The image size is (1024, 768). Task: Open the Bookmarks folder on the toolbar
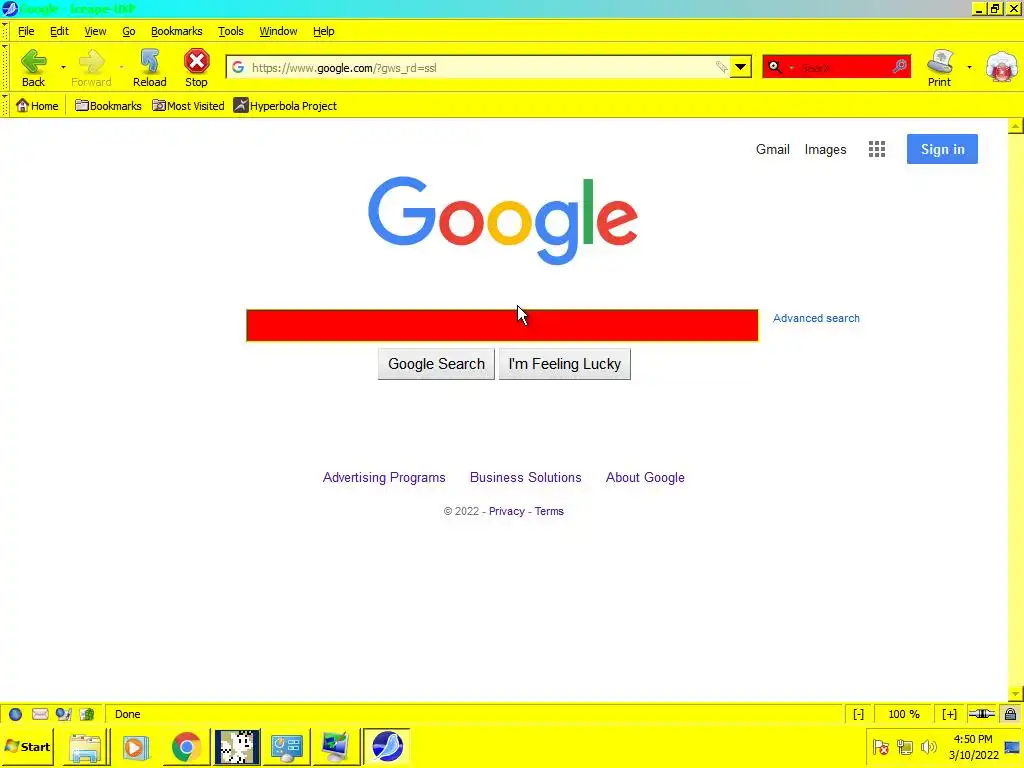[x=108, y=106]
